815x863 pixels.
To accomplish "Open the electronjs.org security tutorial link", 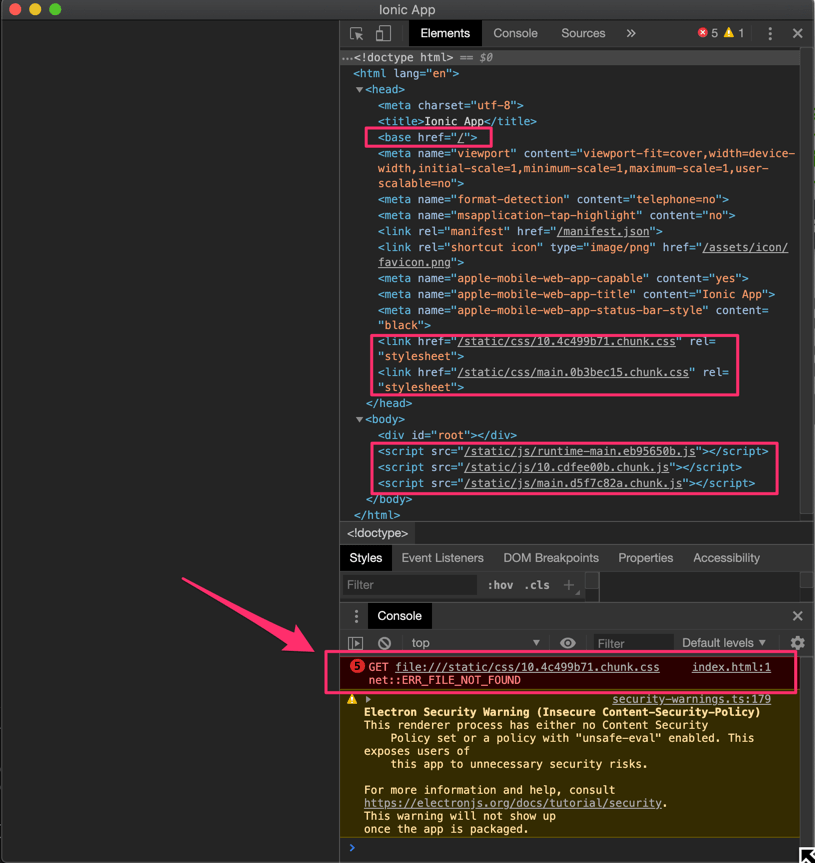I will pyautogui.click(x=512, y=803).
